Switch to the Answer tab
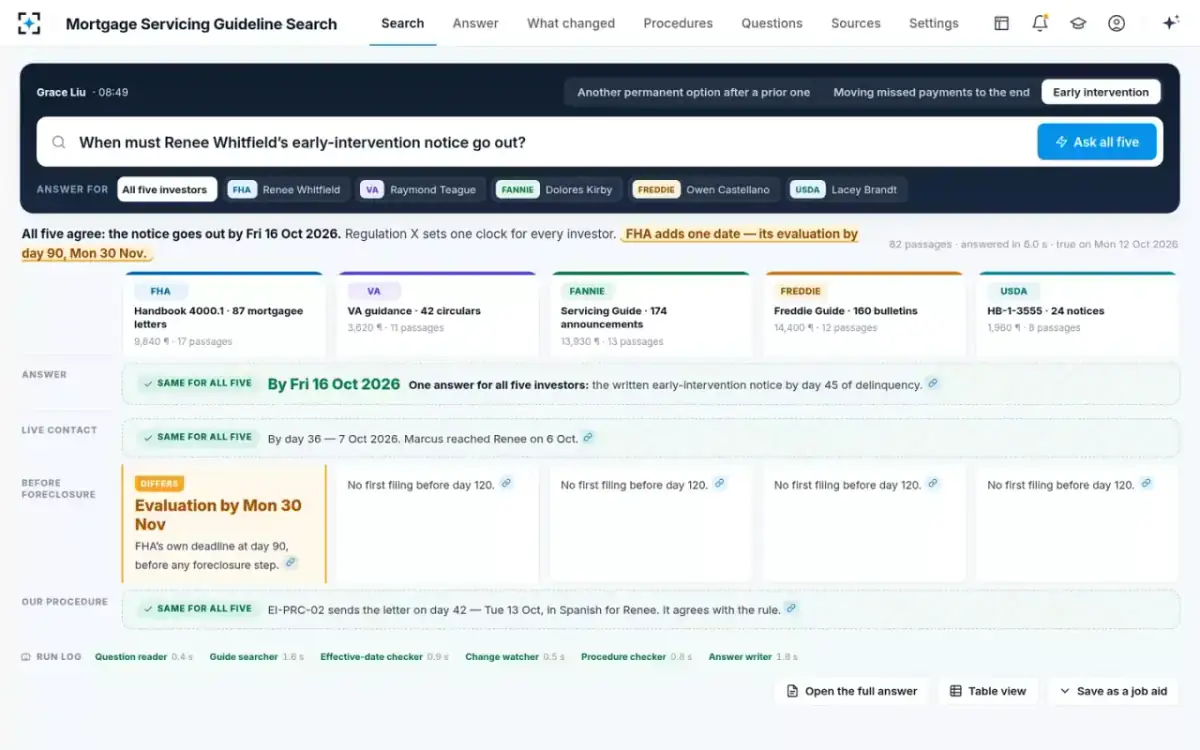The height and width of the screenshot is (750, 1200). click(475, 23)
